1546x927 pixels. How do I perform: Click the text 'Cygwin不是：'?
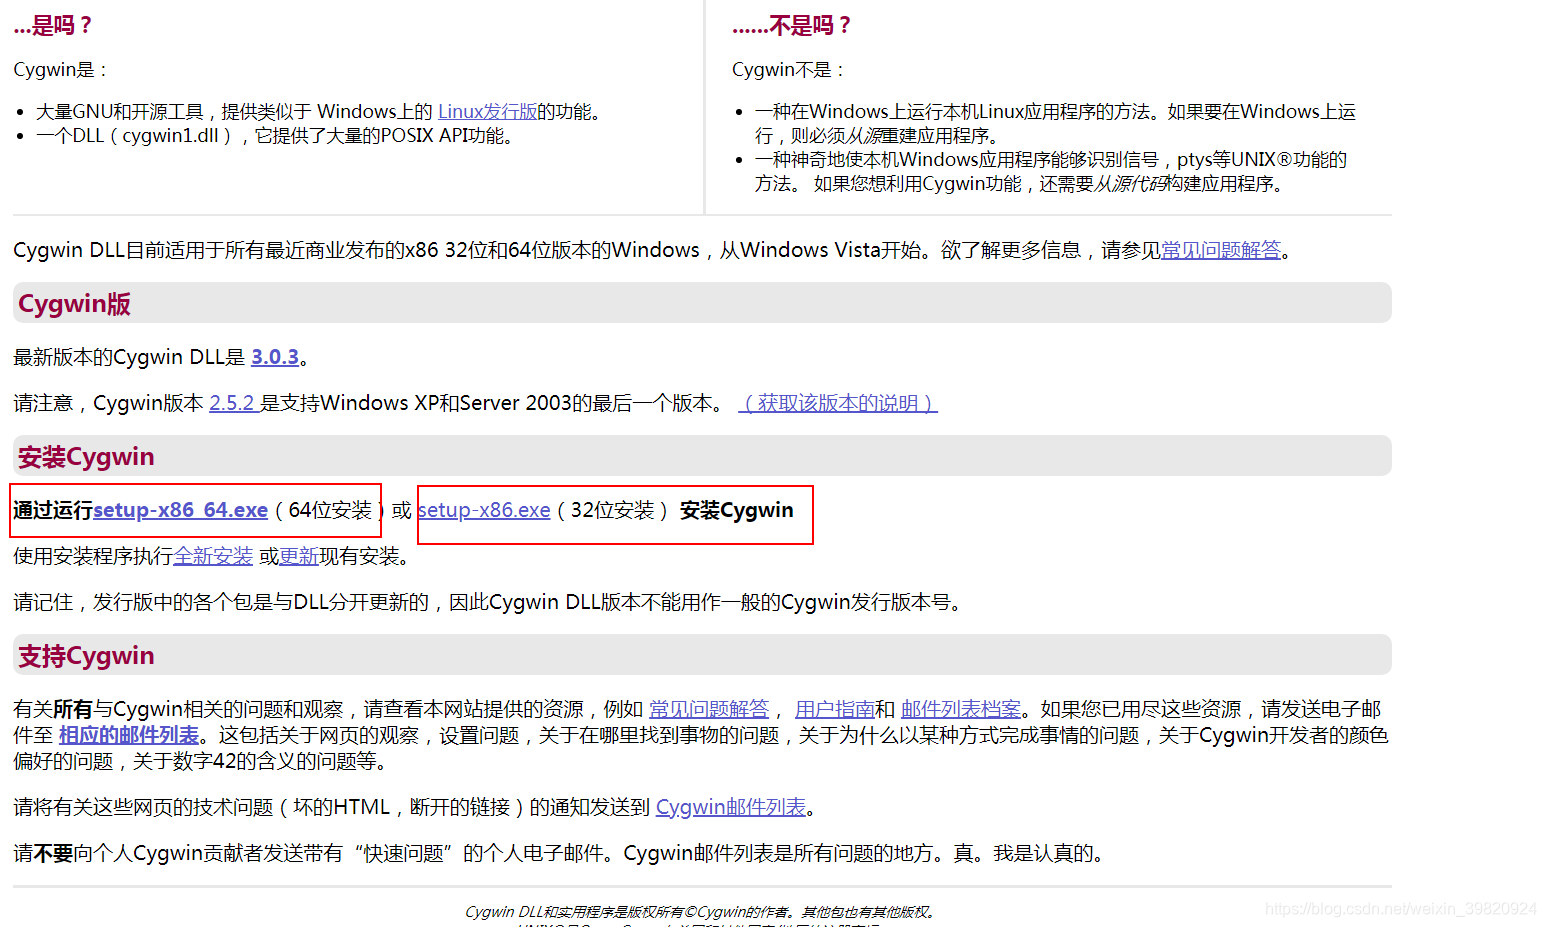(x=789, y=70)
